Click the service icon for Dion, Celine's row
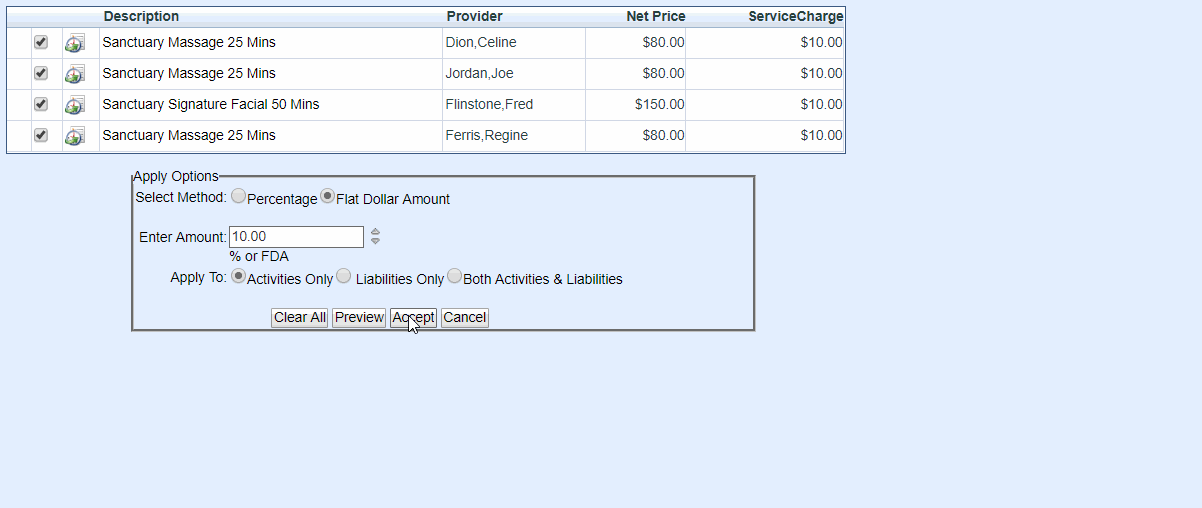The image size is (1202, 508). click(75, 43)
